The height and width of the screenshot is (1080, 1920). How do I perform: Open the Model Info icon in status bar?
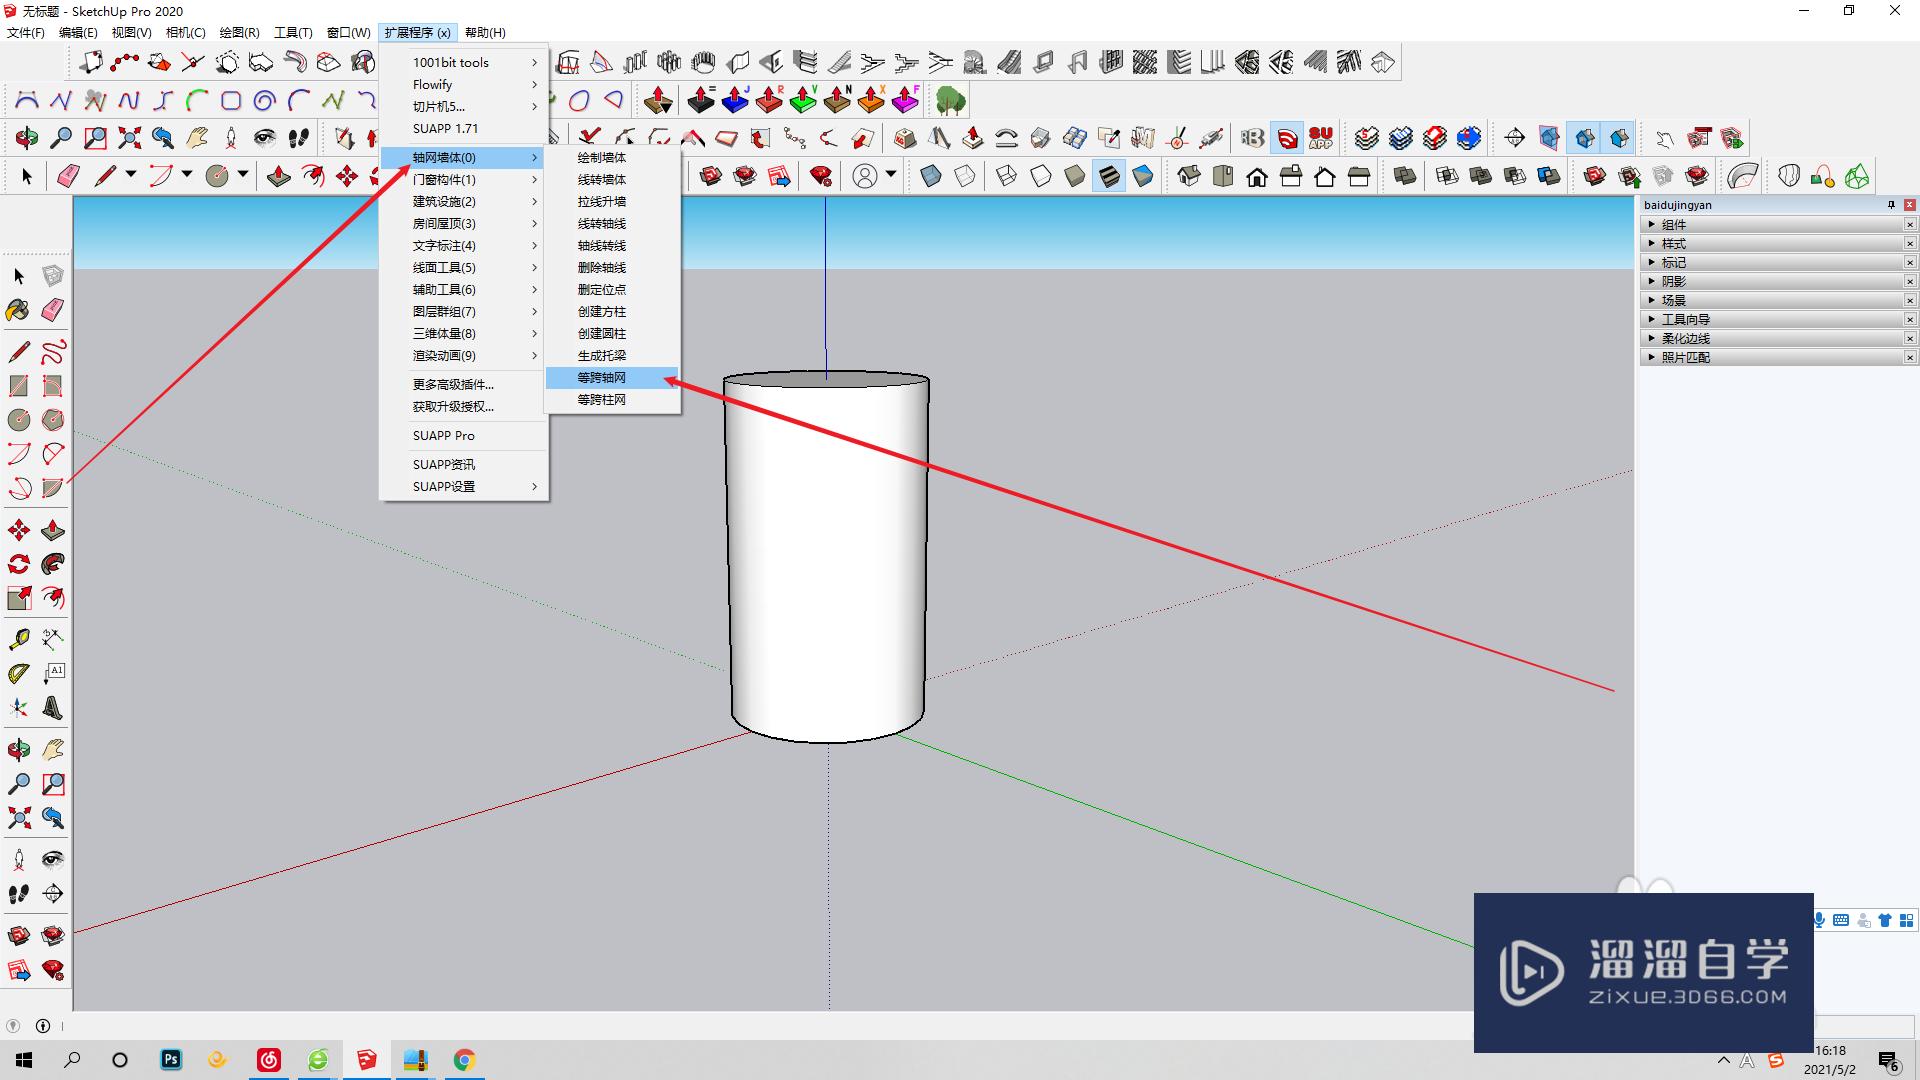43,1026
